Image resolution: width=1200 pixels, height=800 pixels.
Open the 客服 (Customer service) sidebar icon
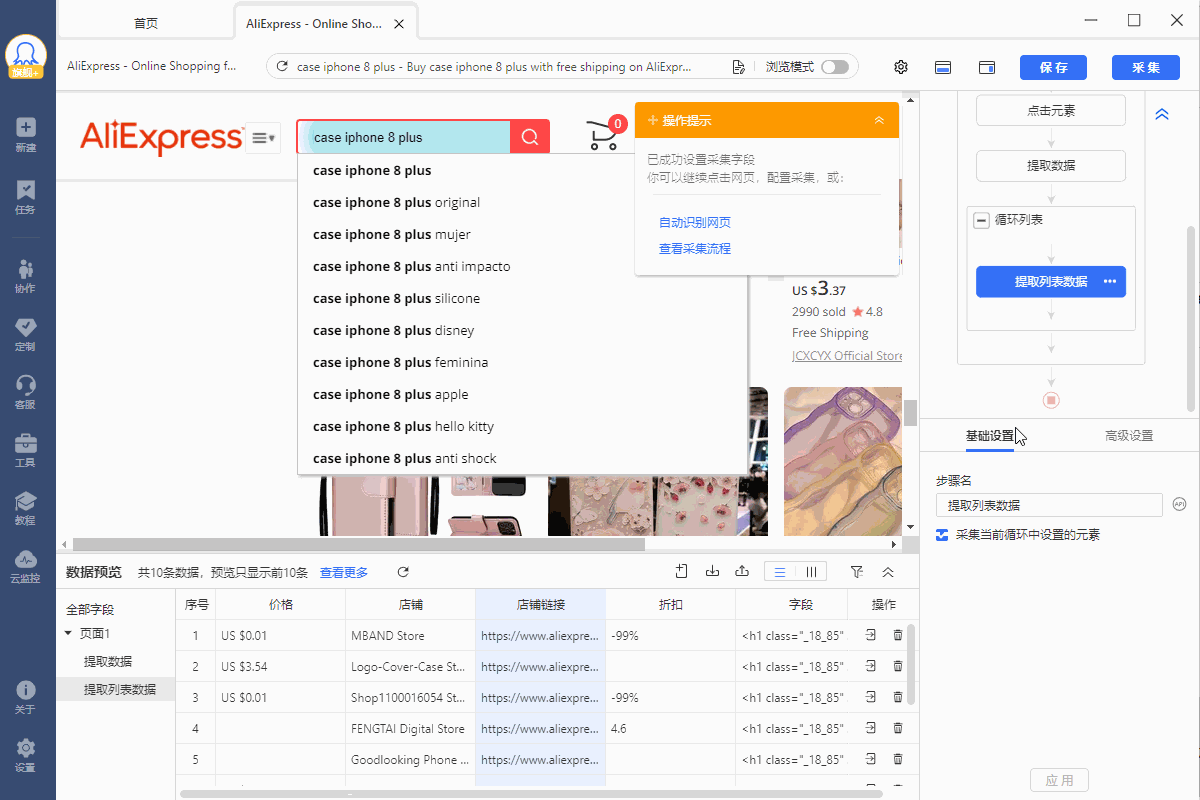26,392
